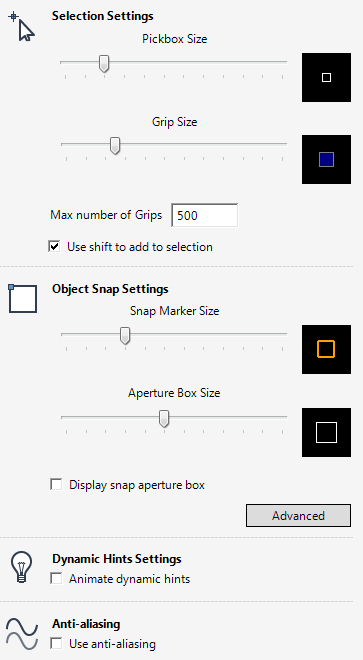Open Advanced object snap settings
The image size is (363, 660).
point(298,516)
